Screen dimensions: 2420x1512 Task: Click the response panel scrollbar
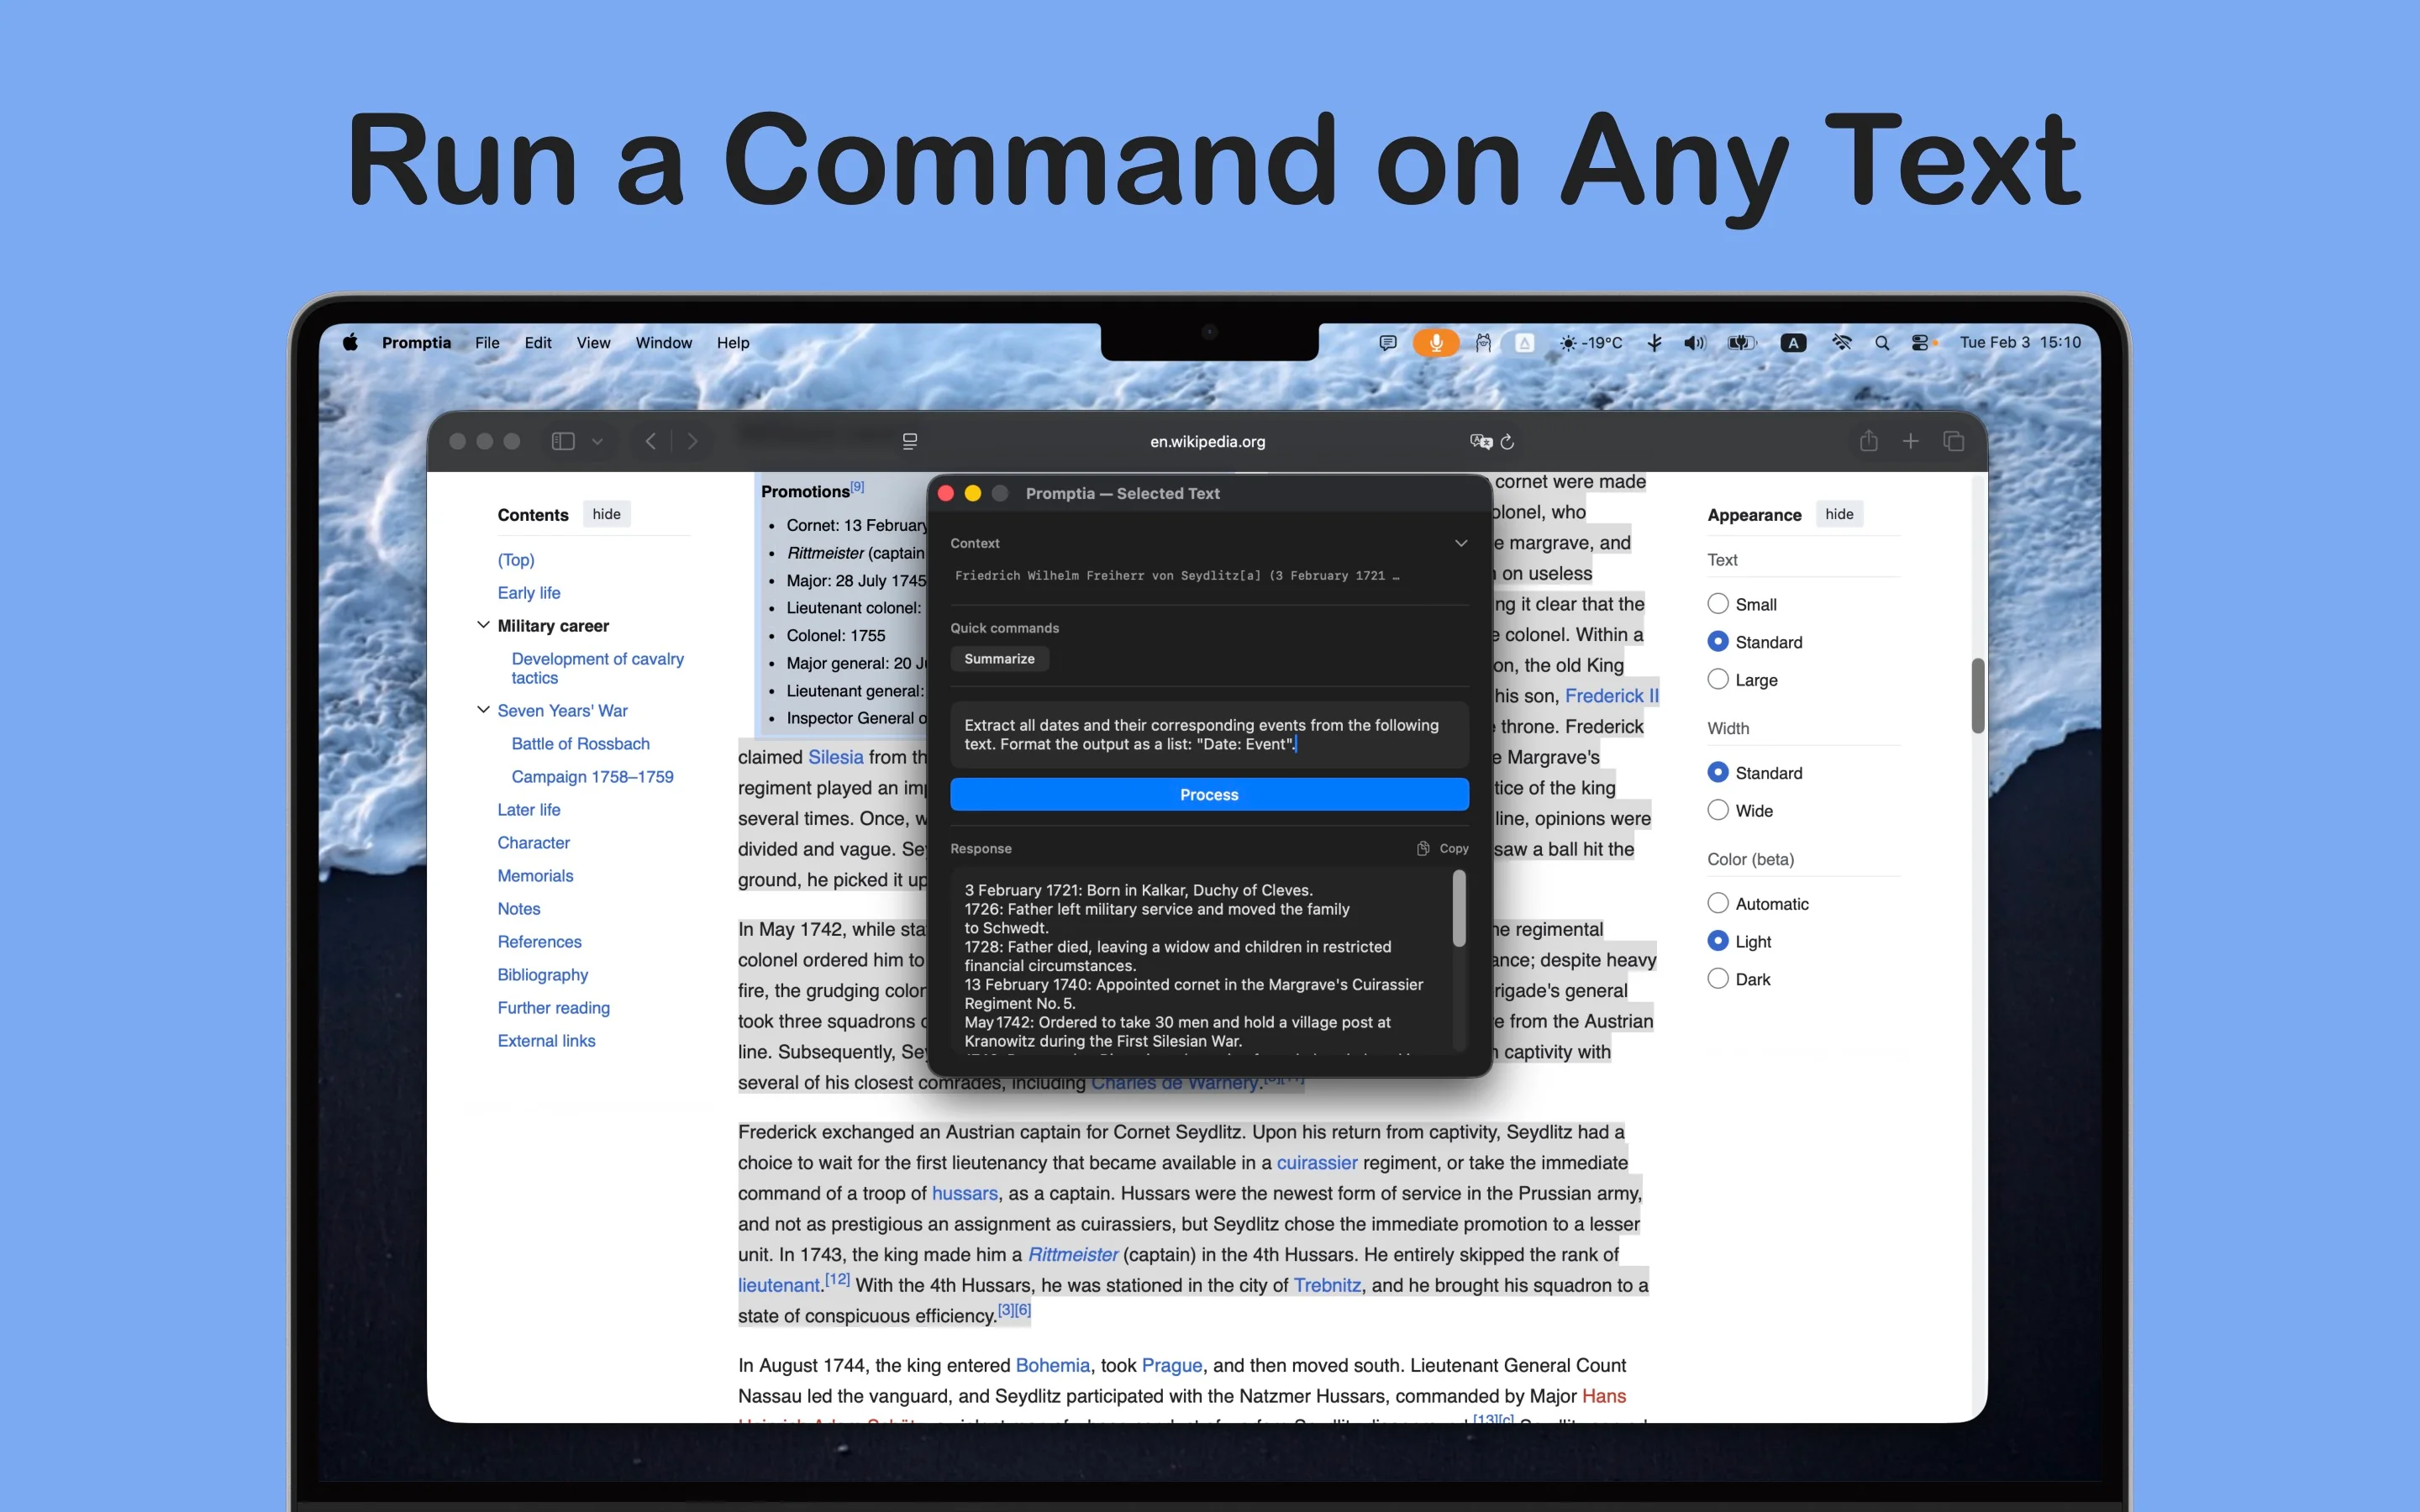click(x=1459, y=909)
